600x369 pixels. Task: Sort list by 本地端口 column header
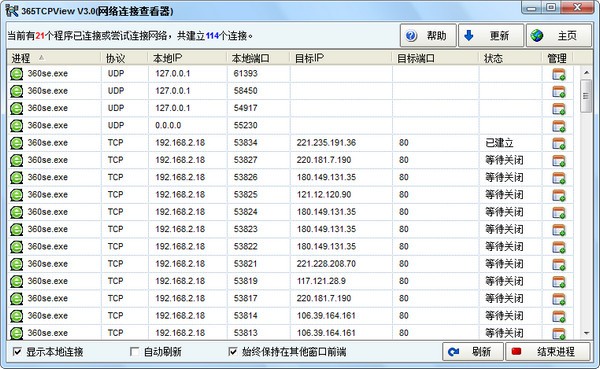pos(258,58)
